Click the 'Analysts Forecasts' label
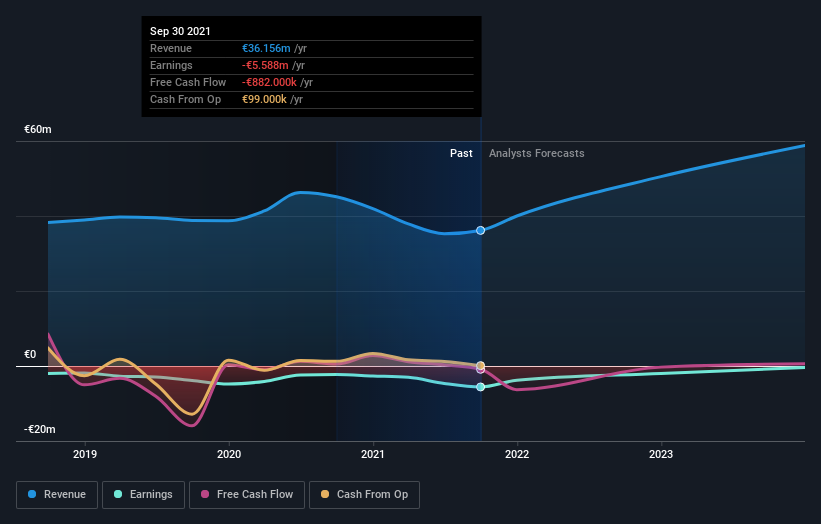821x524 pixels. coord(537,153)
